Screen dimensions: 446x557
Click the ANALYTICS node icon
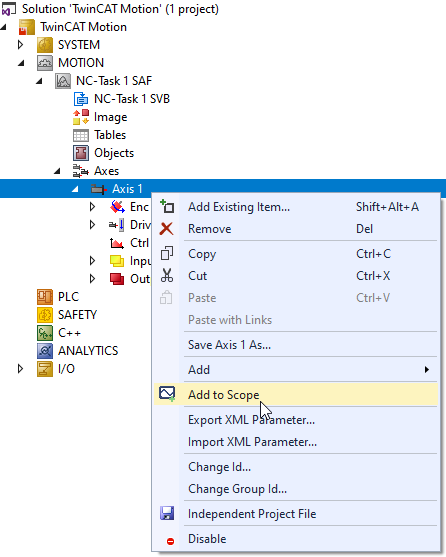(45, 351)
